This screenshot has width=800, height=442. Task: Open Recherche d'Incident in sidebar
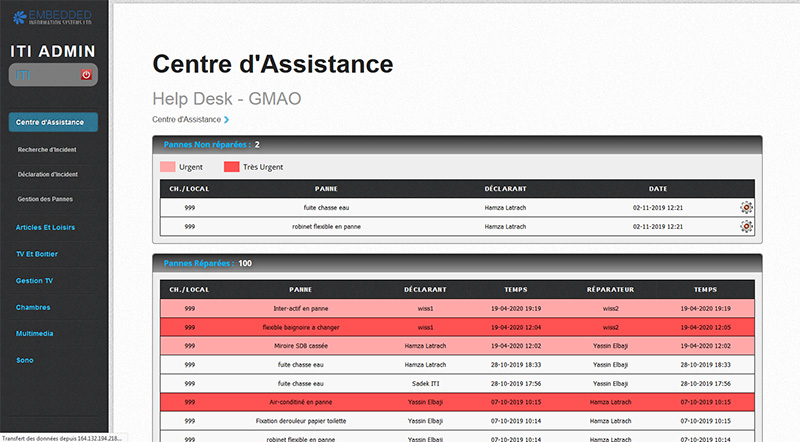[48, 149]
